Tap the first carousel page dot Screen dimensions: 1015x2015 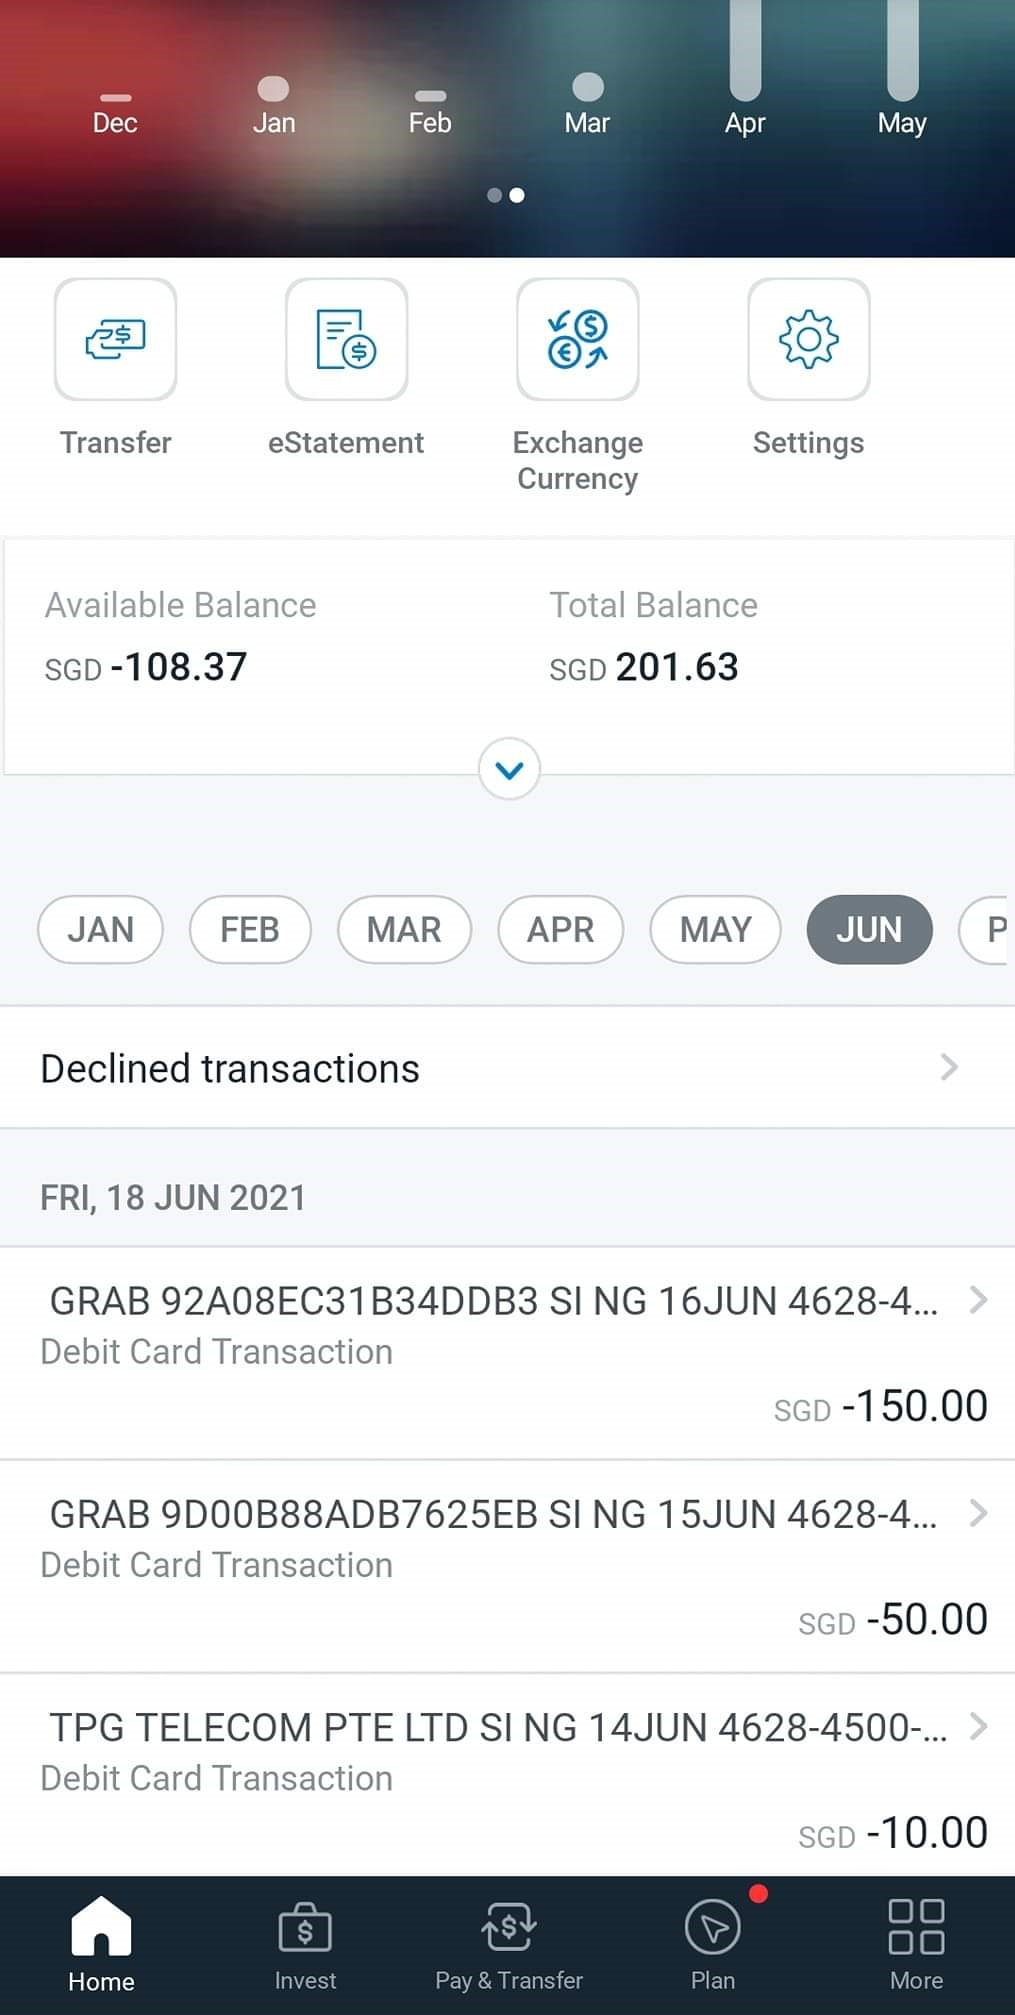(x=494, y=195)
